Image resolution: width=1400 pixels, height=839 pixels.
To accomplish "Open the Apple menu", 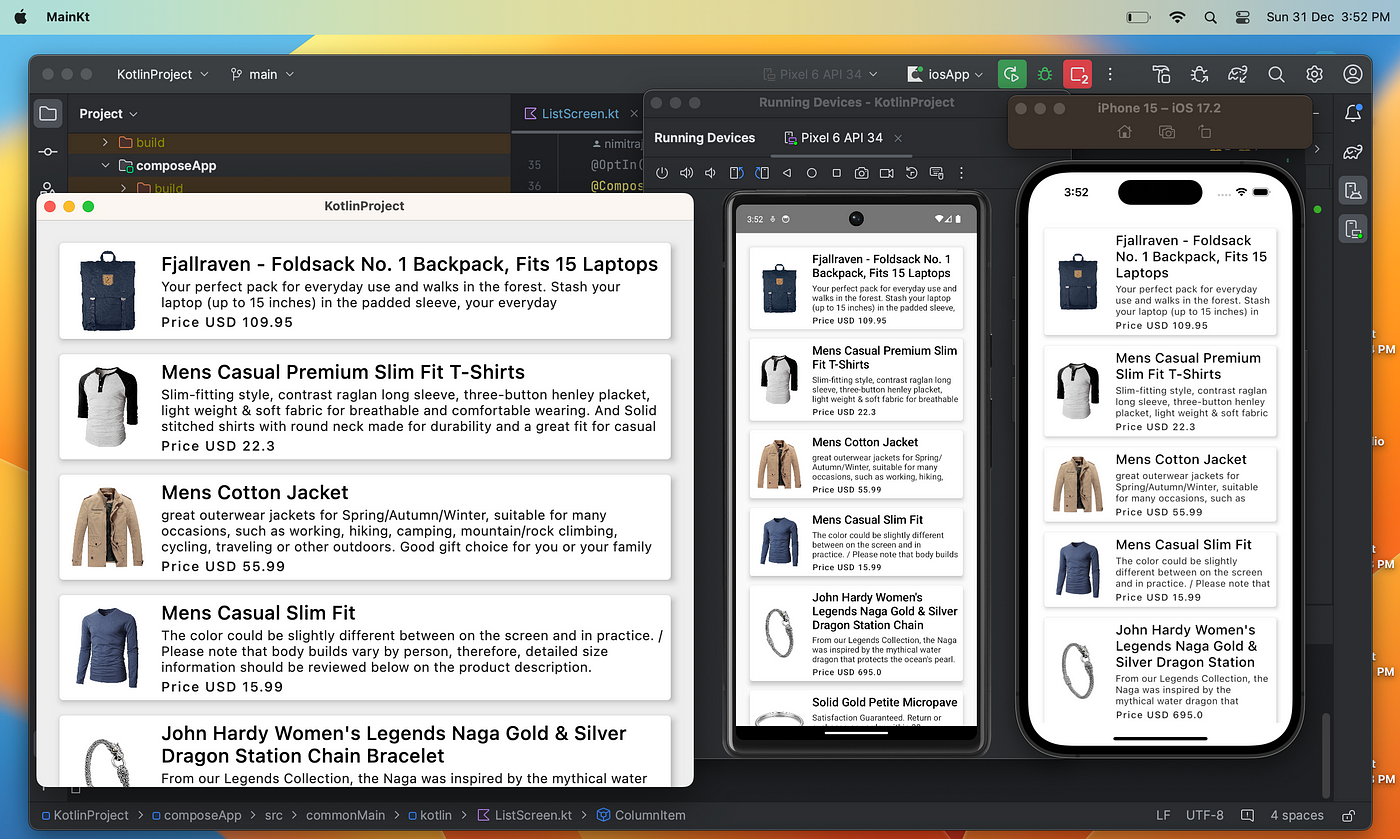I will point(21,17).
